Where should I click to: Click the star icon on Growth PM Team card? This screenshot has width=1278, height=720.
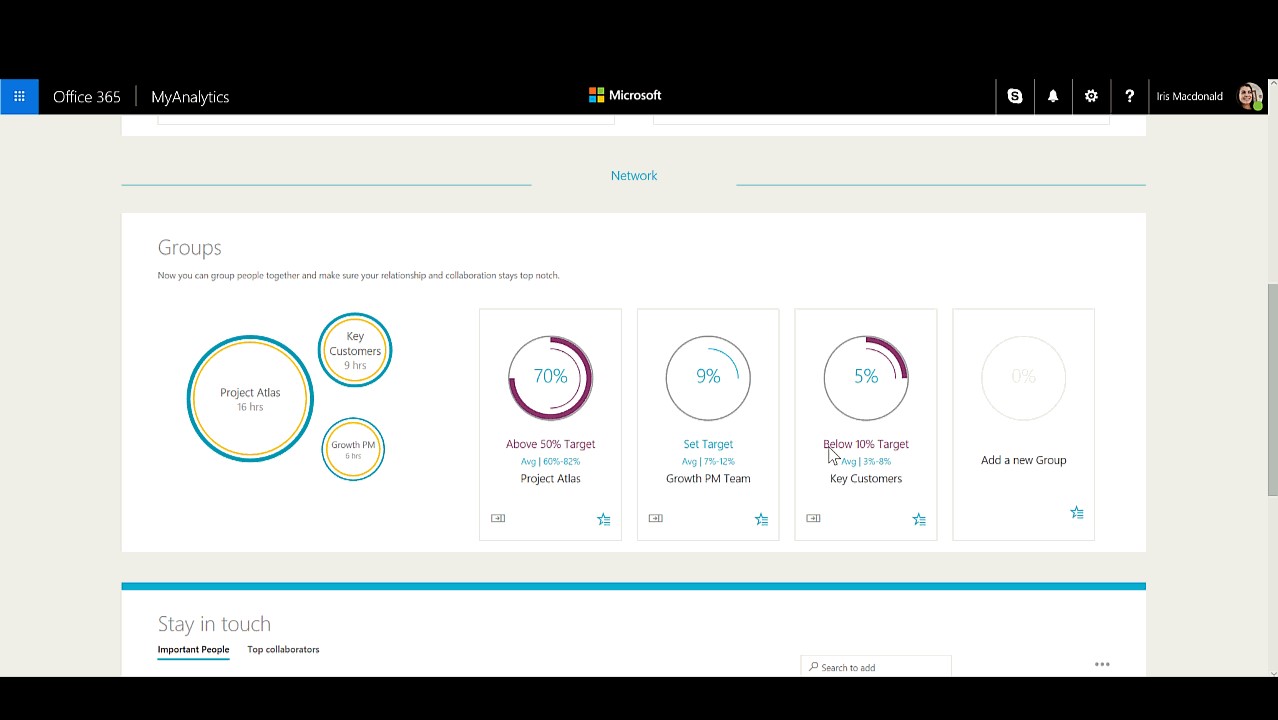[762, 519]
